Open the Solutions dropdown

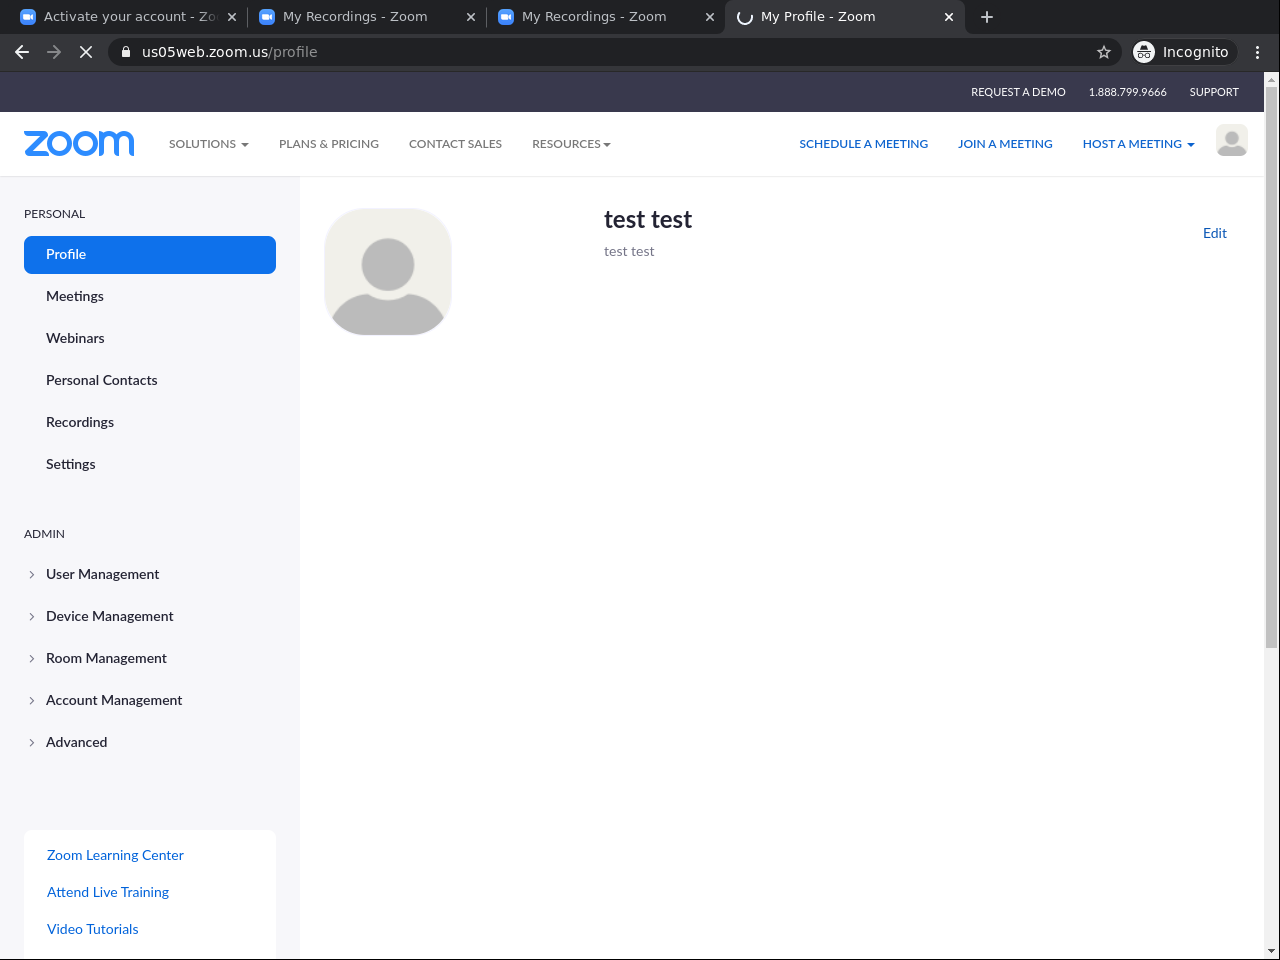pos(208,144)
